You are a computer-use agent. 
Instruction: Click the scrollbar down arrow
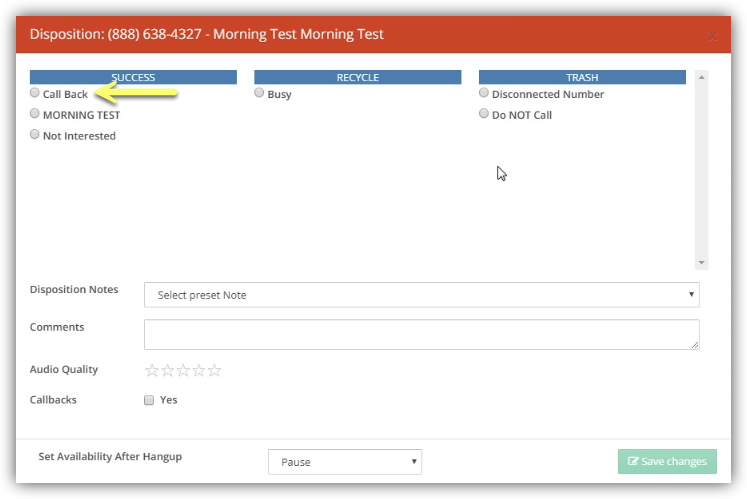click(x=702, y=263)
